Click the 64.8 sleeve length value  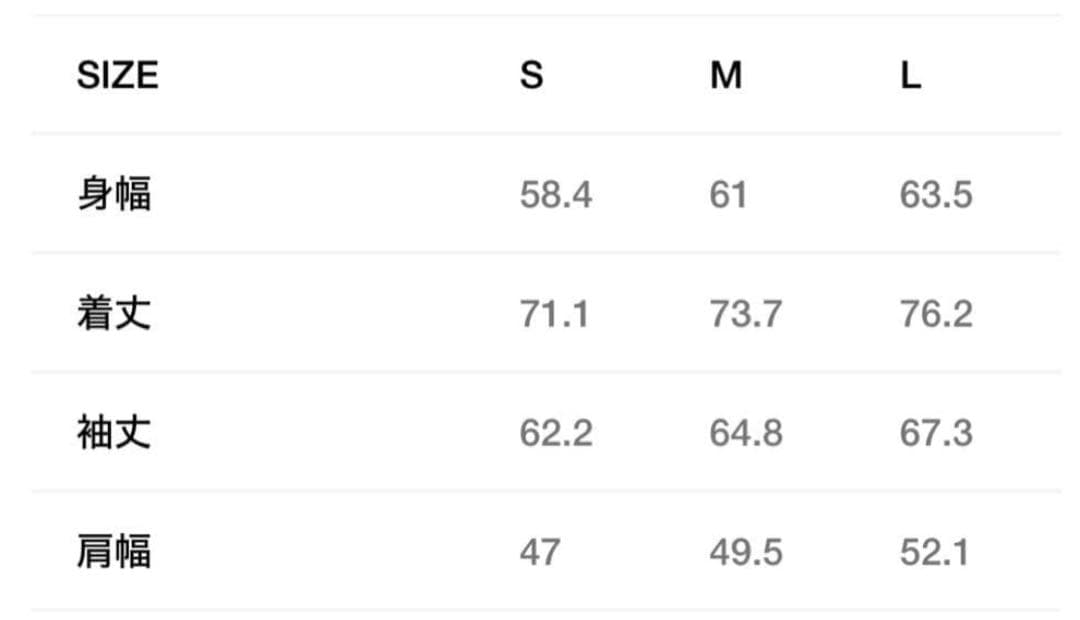[745, 433]
